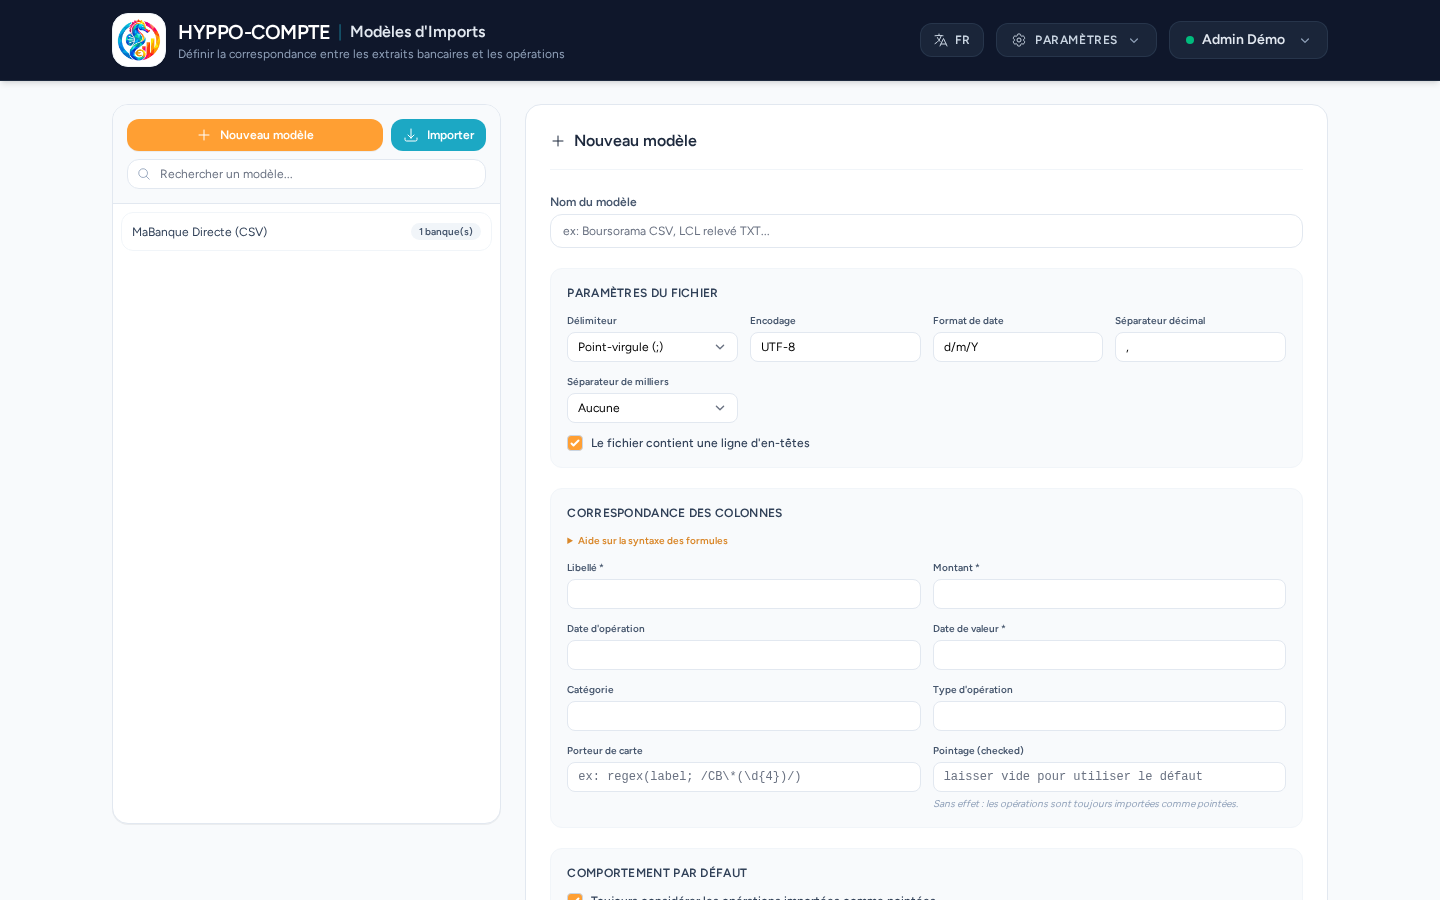Click the green status dot by Admin Démo
Screen dimensions: 1440x900
point(1190,40)
